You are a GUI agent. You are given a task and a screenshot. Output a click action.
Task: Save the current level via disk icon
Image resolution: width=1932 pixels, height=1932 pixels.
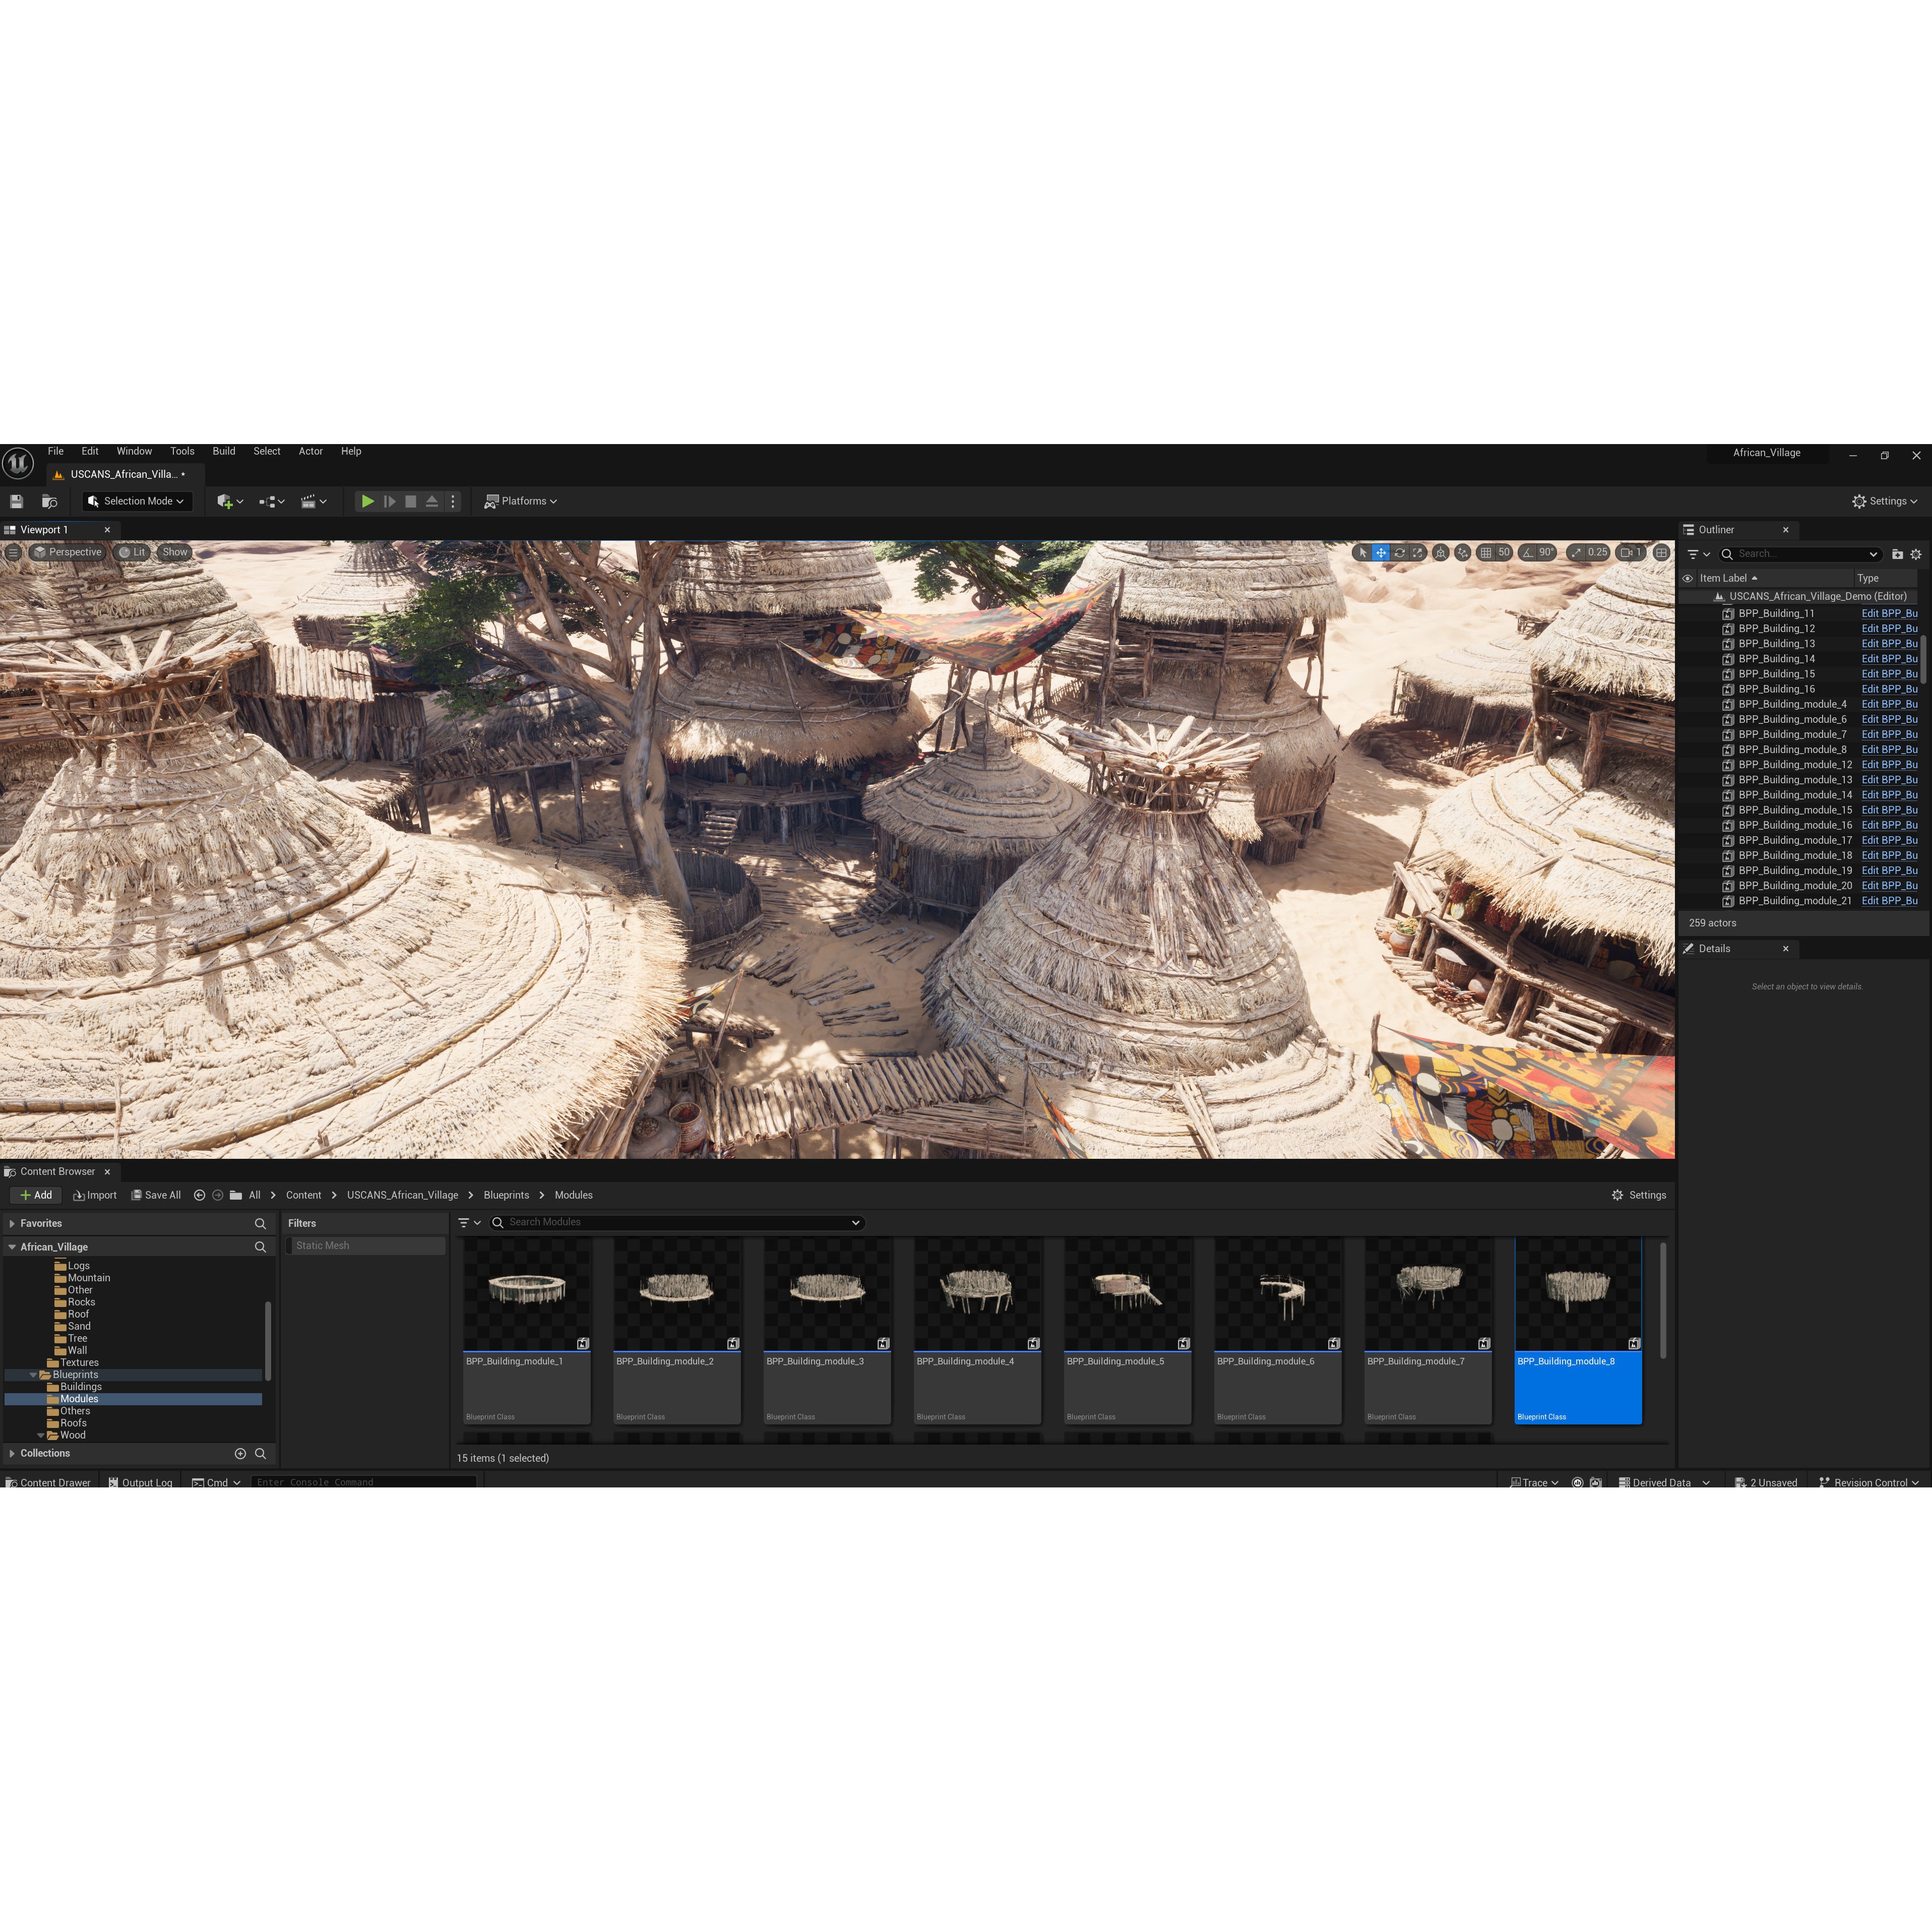pyautogui.click(x=17, y=501)
